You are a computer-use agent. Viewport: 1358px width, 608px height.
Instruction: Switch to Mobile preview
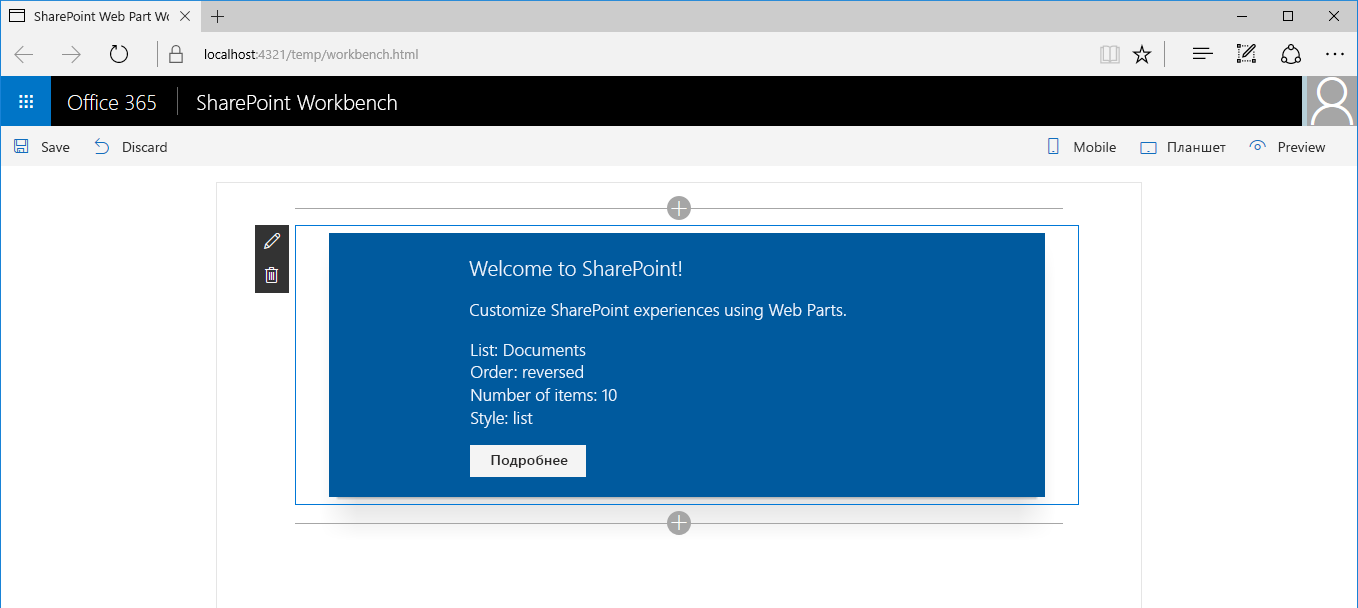(1081, 147)
